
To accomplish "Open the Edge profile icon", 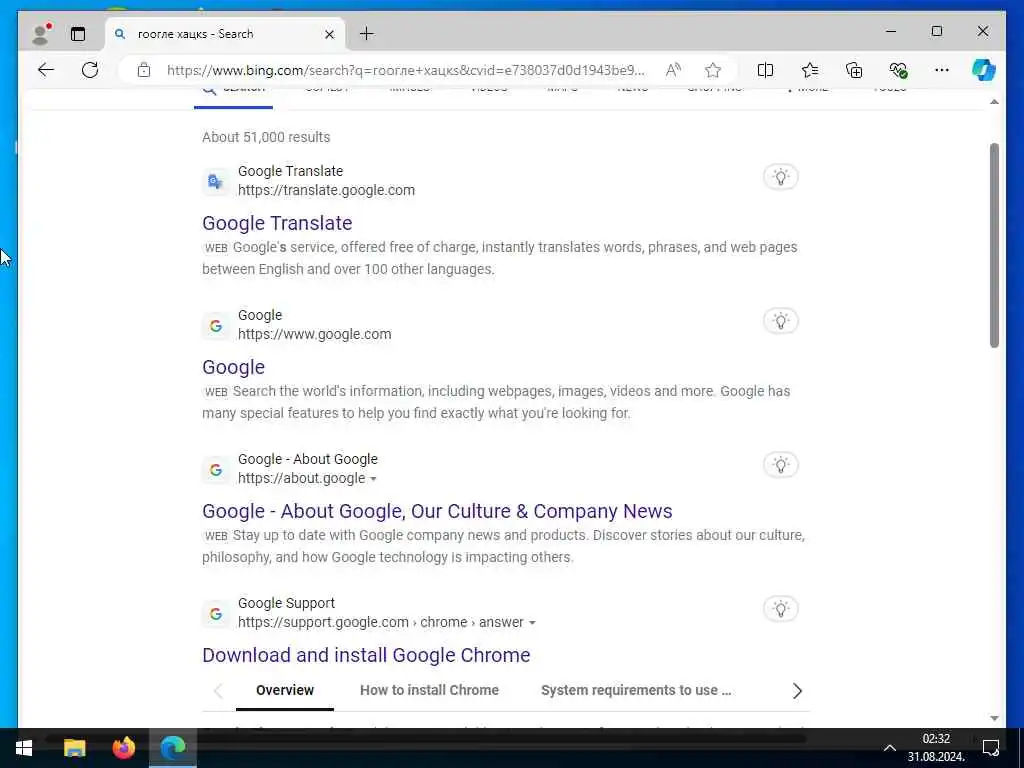I will pos(42,34).
